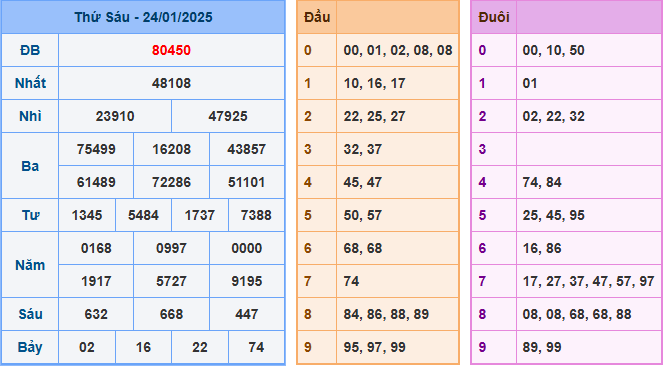
Task: Select the Sáu prize label
Action: [30, 314]
